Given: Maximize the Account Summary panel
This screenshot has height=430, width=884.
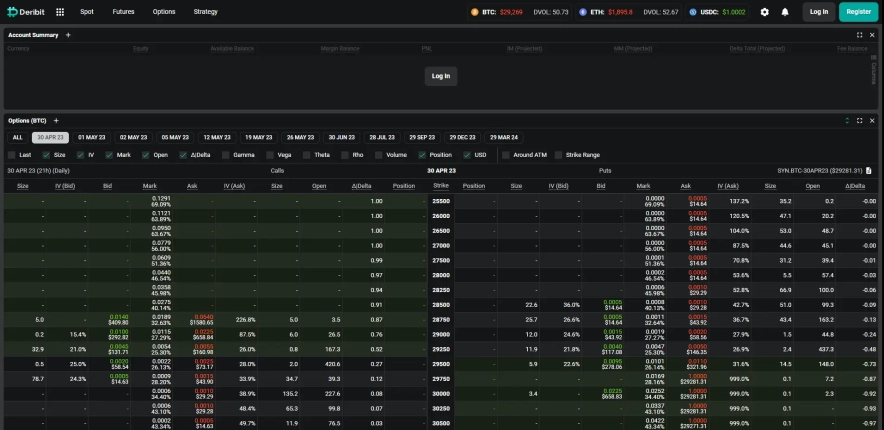Looking at the screenshot, I should point(859,35).
